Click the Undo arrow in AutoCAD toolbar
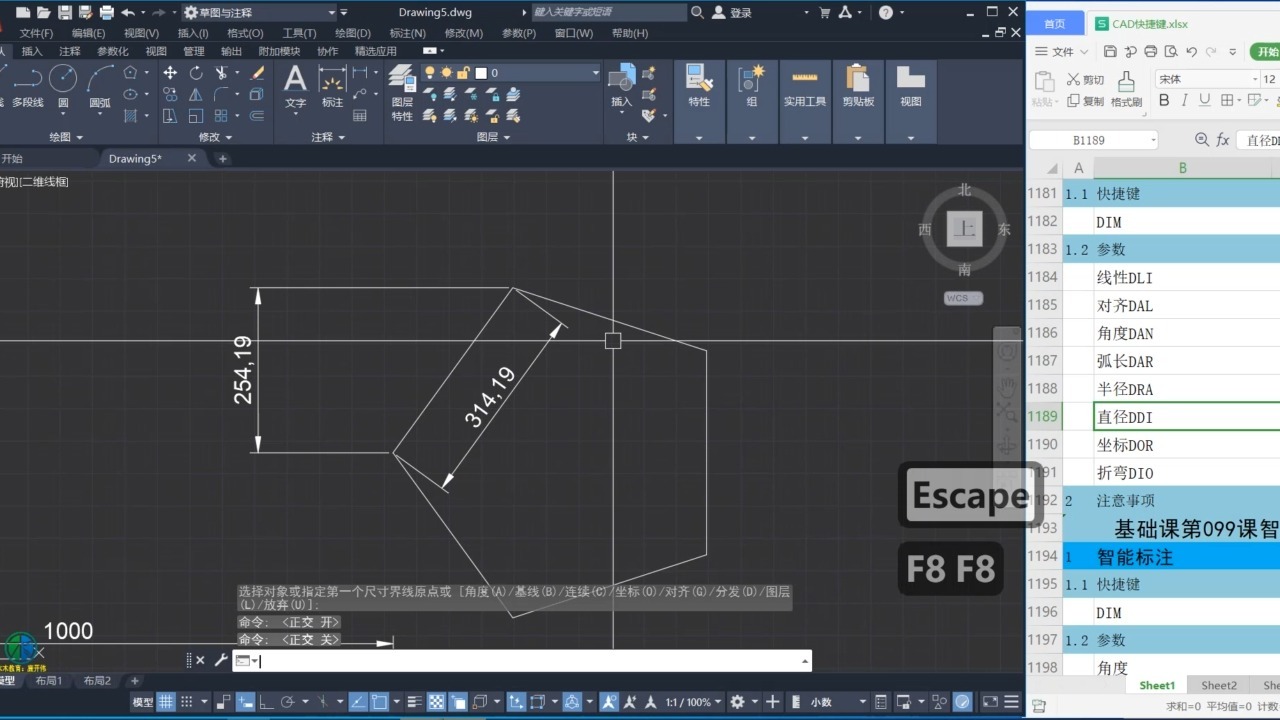1280x720 pixels. click(127, 13)
